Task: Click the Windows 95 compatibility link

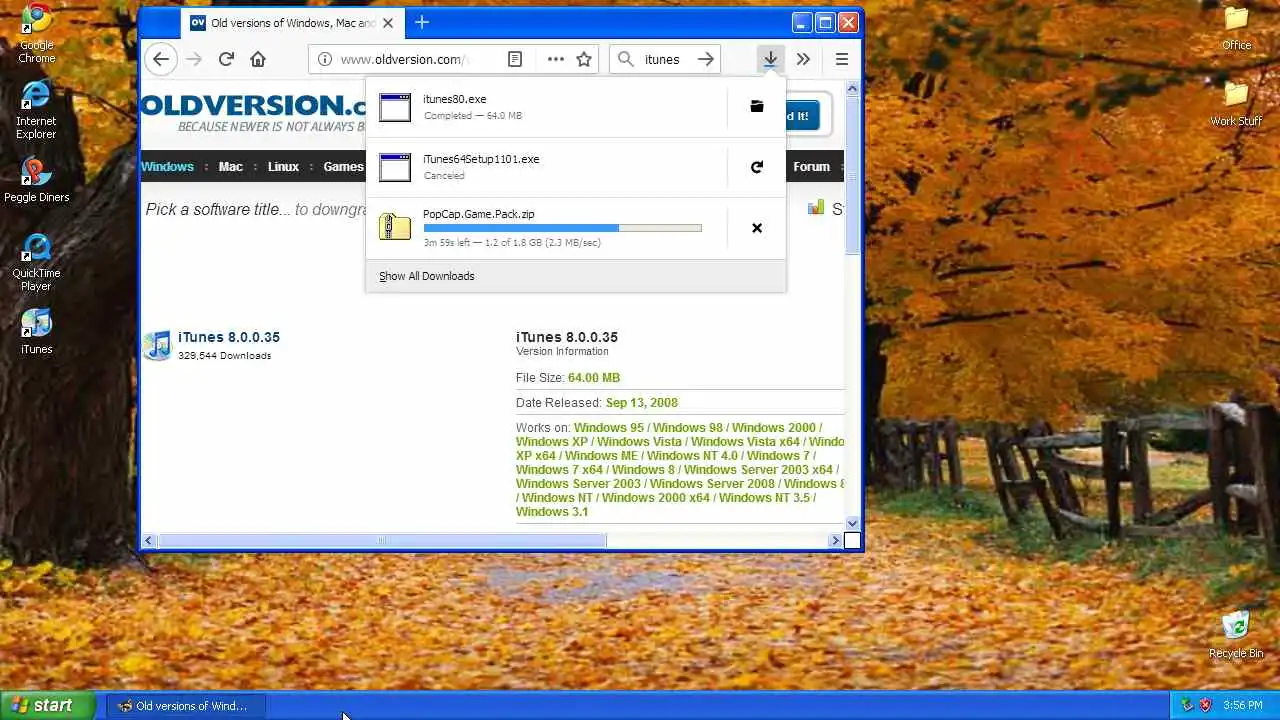Action: pos(608,428)
